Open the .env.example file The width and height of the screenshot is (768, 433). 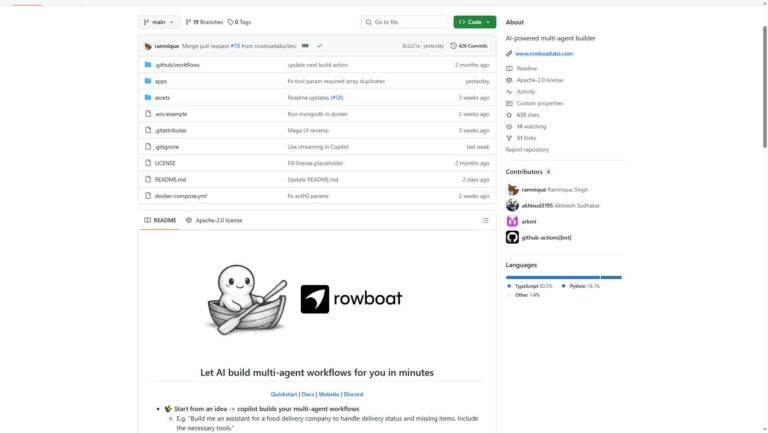tap(171, 114)
